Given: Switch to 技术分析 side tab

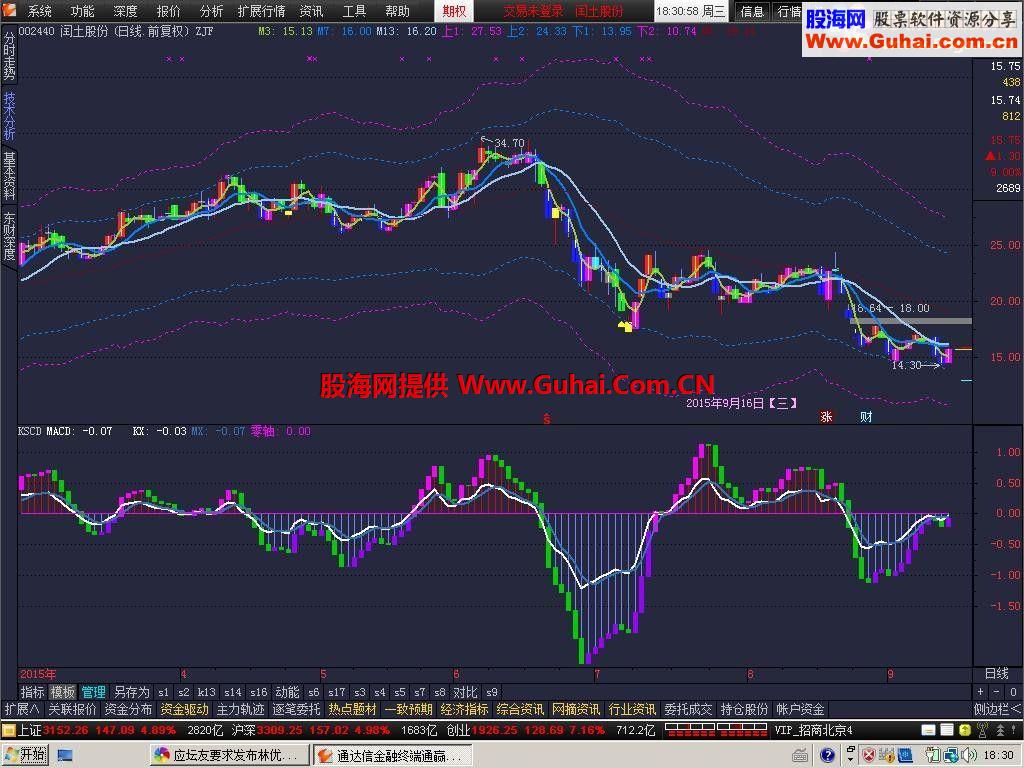Looking at the screenshot, I should pos(9,115).
